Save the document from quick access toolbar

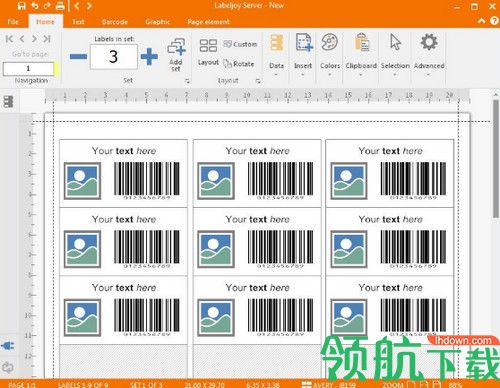(22, 6)
